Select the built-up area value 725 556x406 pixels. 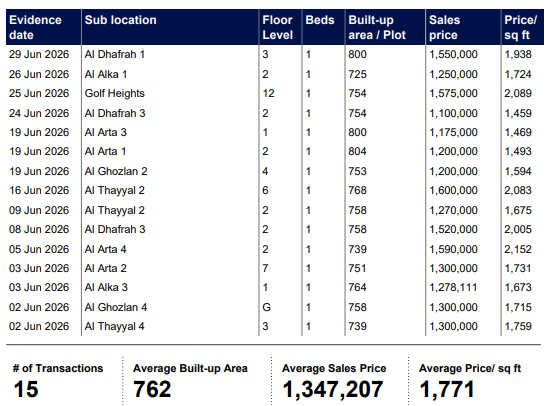pyautogui.click(x=357, y=74)
